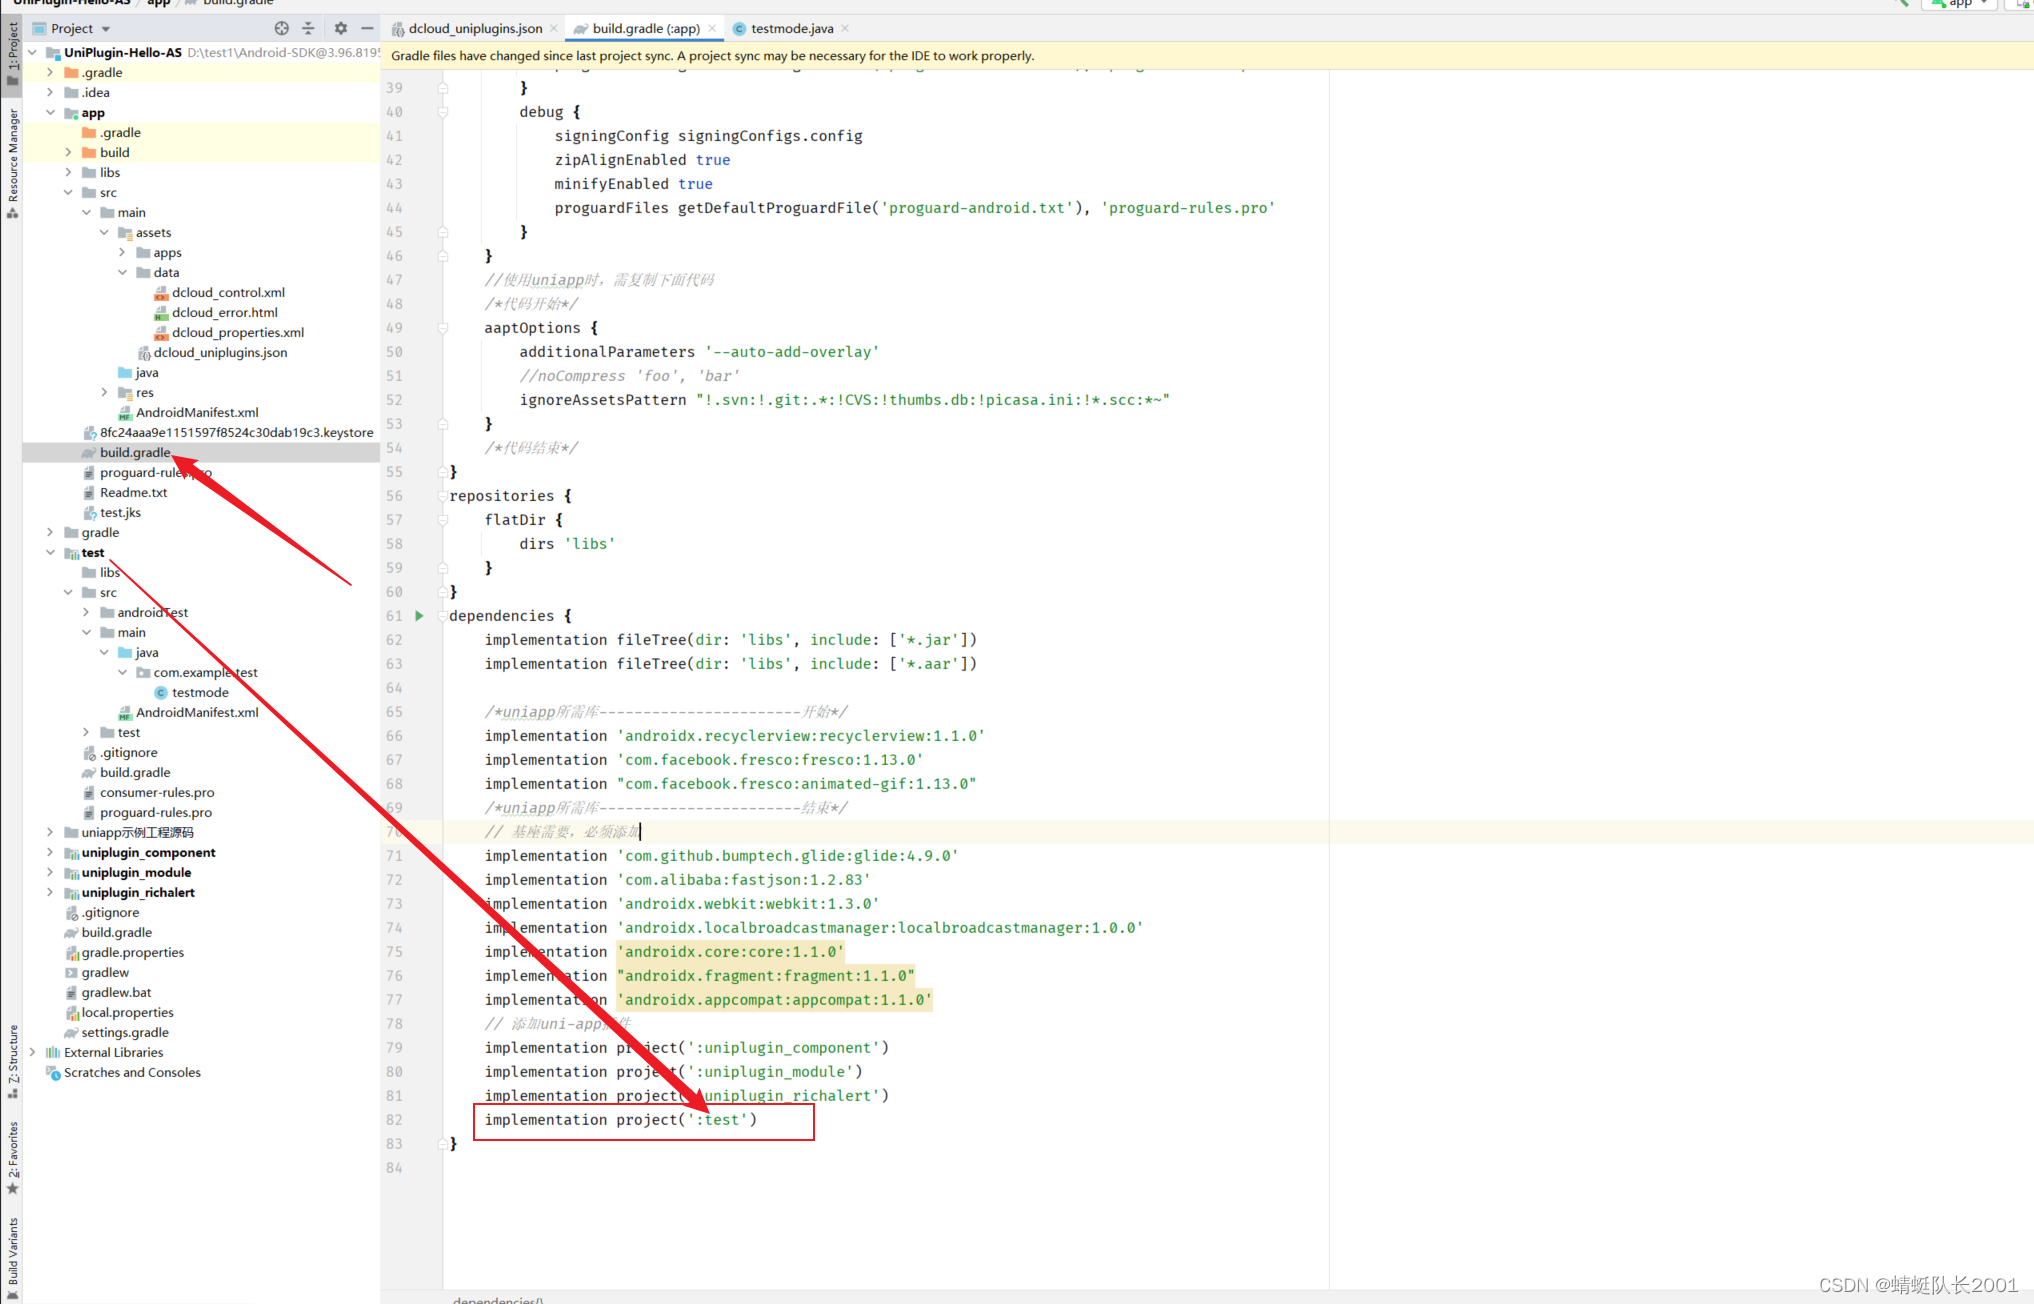Select Scratches and Consoles node
The image size is (2034, 1304).
[132, 1072]
